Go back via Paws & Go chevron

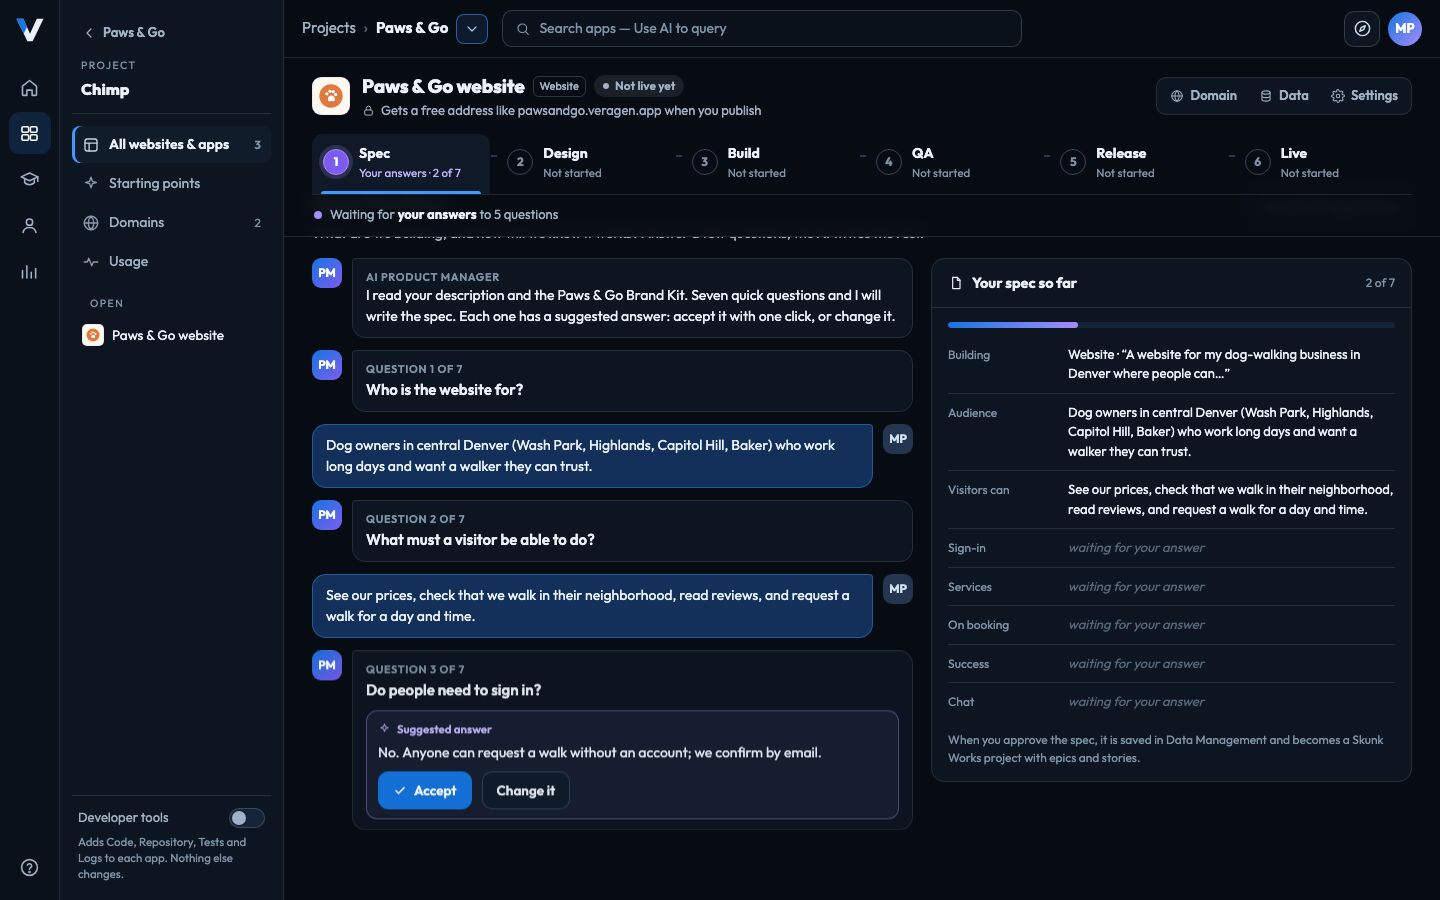pos(124,32)
